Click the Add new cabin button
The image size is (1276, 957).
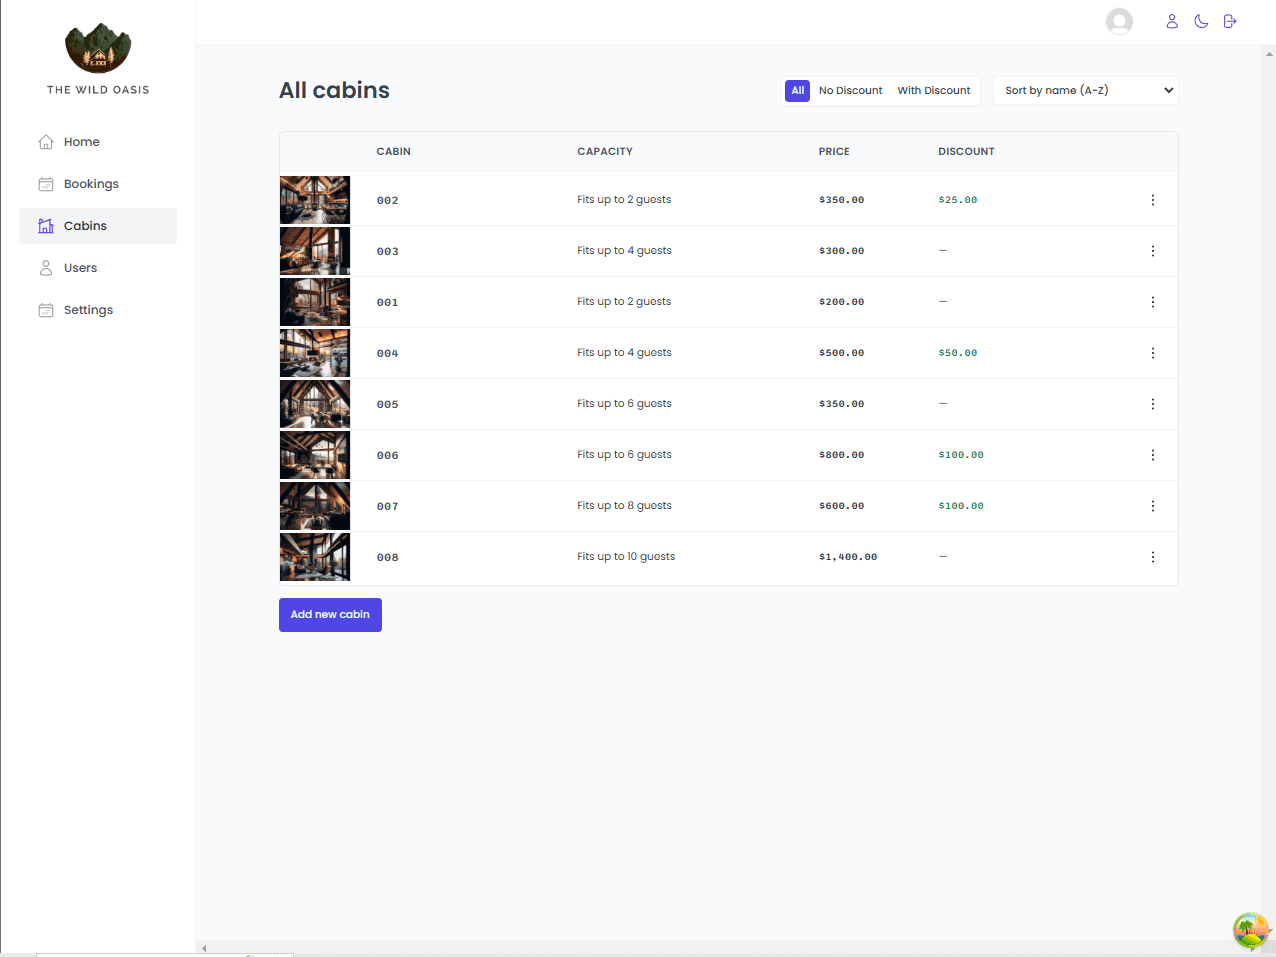[330, 615]
